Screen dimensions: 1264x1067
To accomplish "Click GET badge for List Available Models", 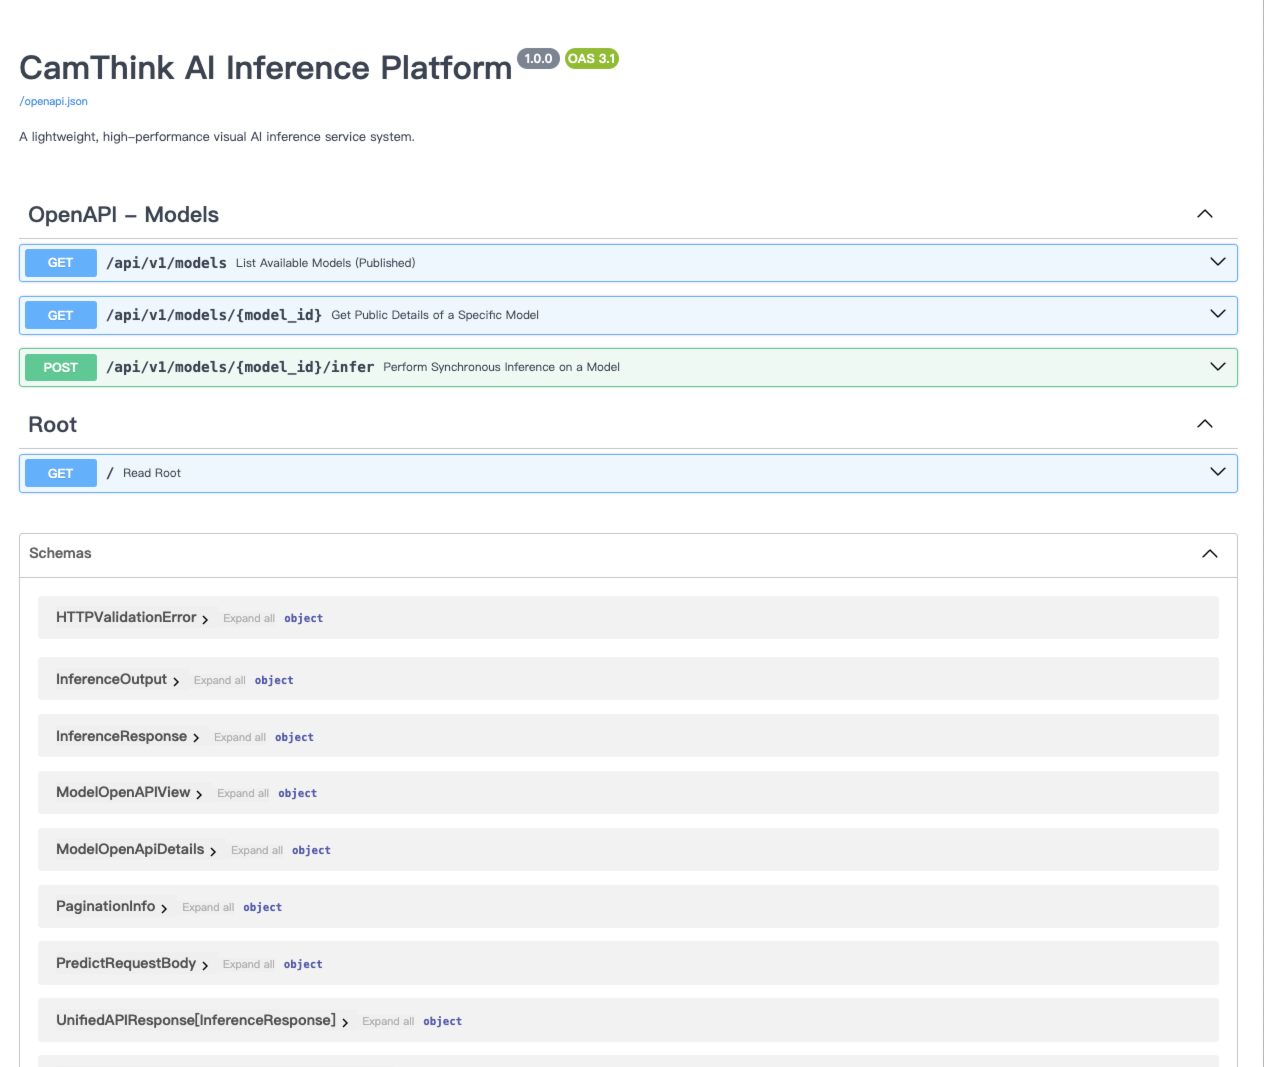I will pyautogui.click(x=61, y=263).
